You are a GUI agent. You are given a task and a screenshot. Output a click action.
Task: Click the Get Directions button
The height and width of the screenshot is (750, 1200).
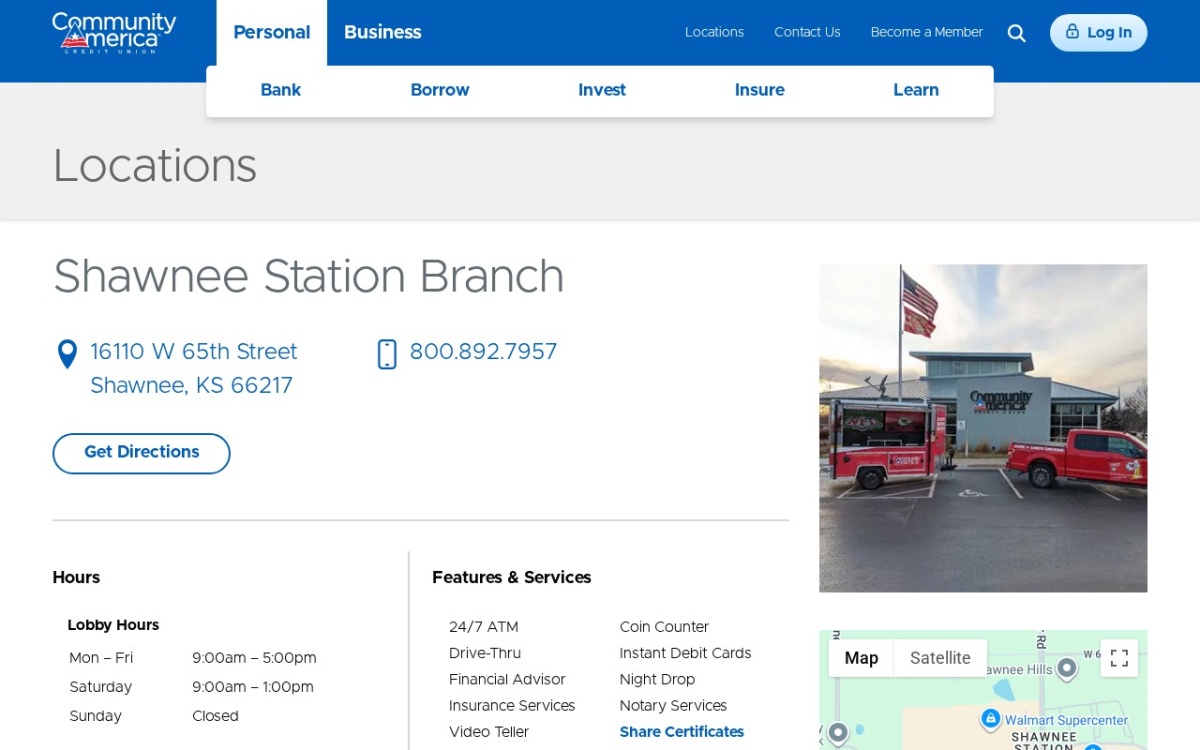tap(141, 453)
